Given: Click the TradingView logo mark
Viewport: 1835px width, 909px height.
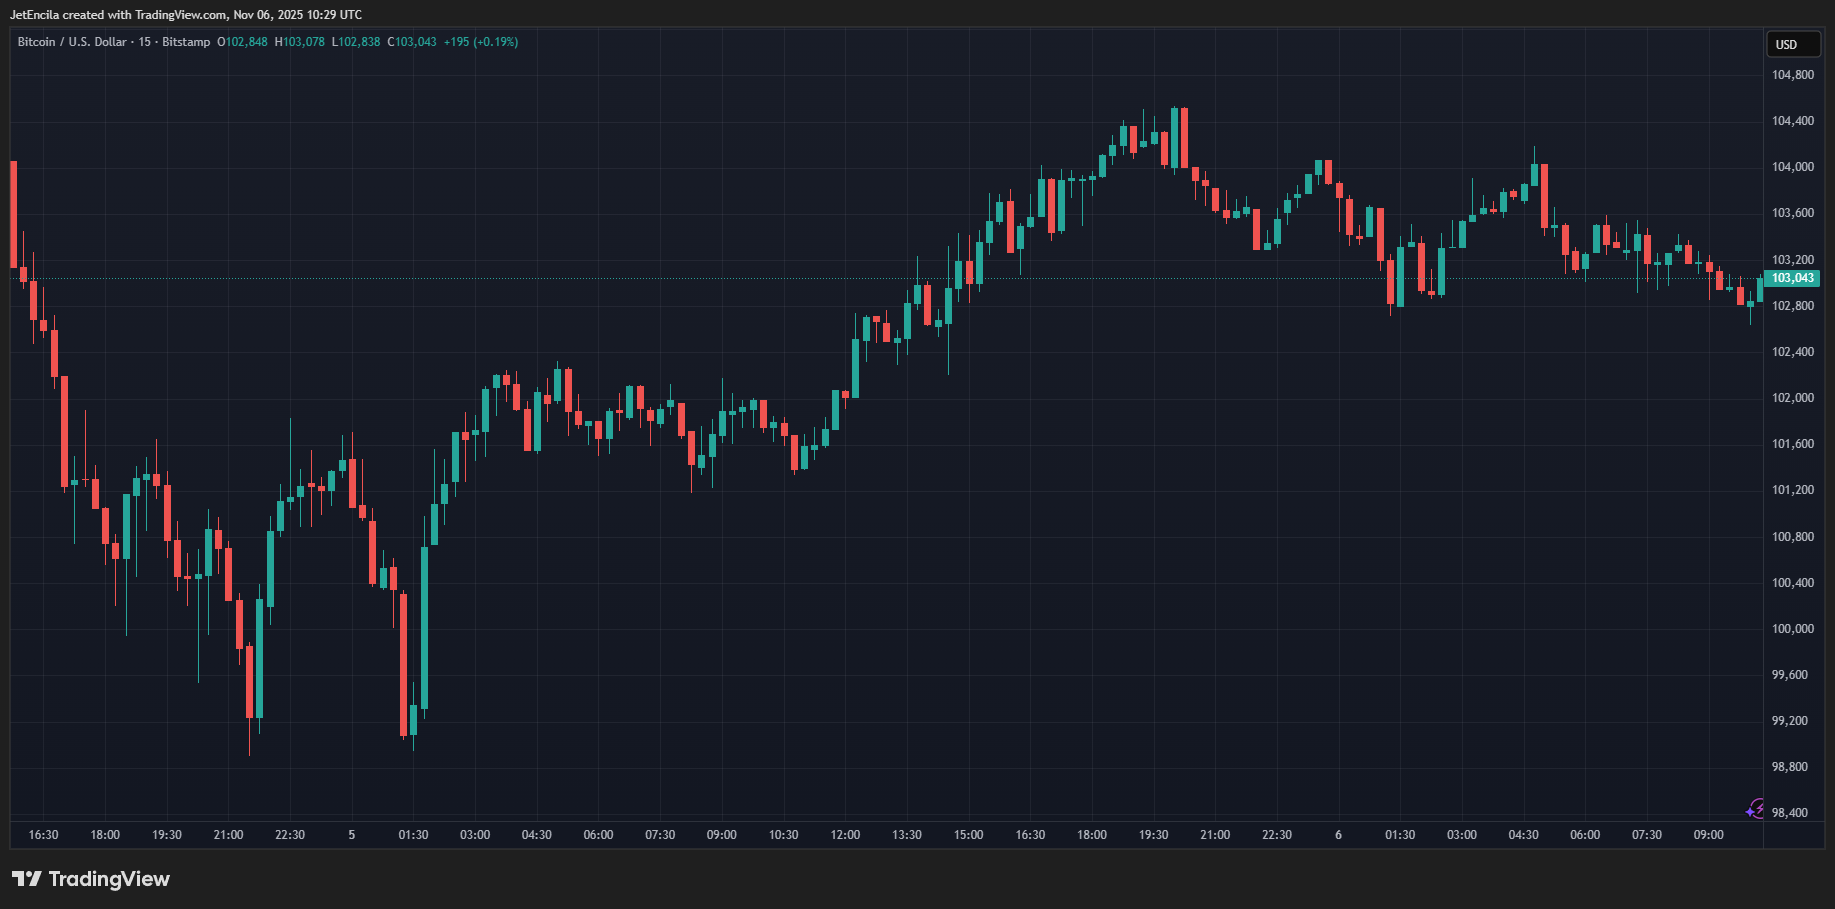Looking at the screenshot, I should (x=27, y=879).
